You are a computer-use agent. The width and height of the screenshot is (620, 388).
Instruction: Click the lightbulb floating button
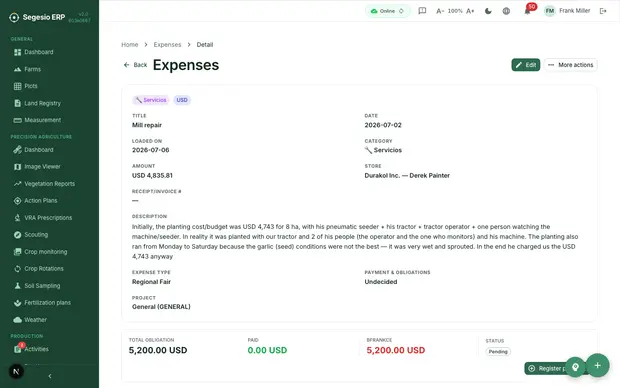click(575, 367)
